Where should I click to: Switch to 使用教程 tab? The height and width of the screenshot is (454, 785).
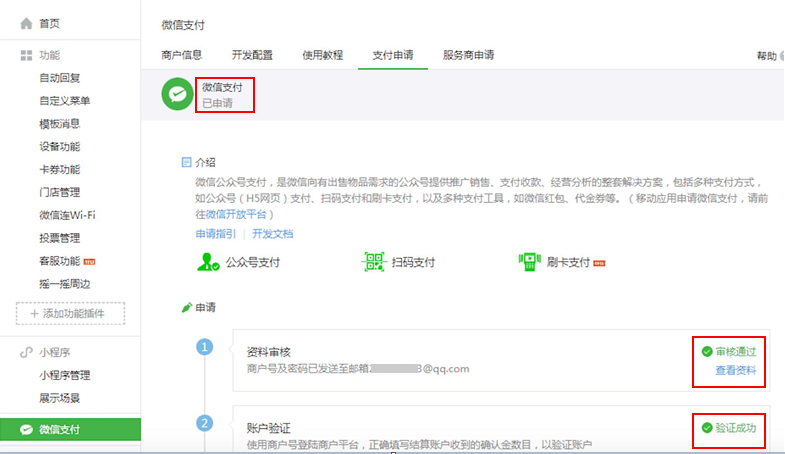[322, 55]
